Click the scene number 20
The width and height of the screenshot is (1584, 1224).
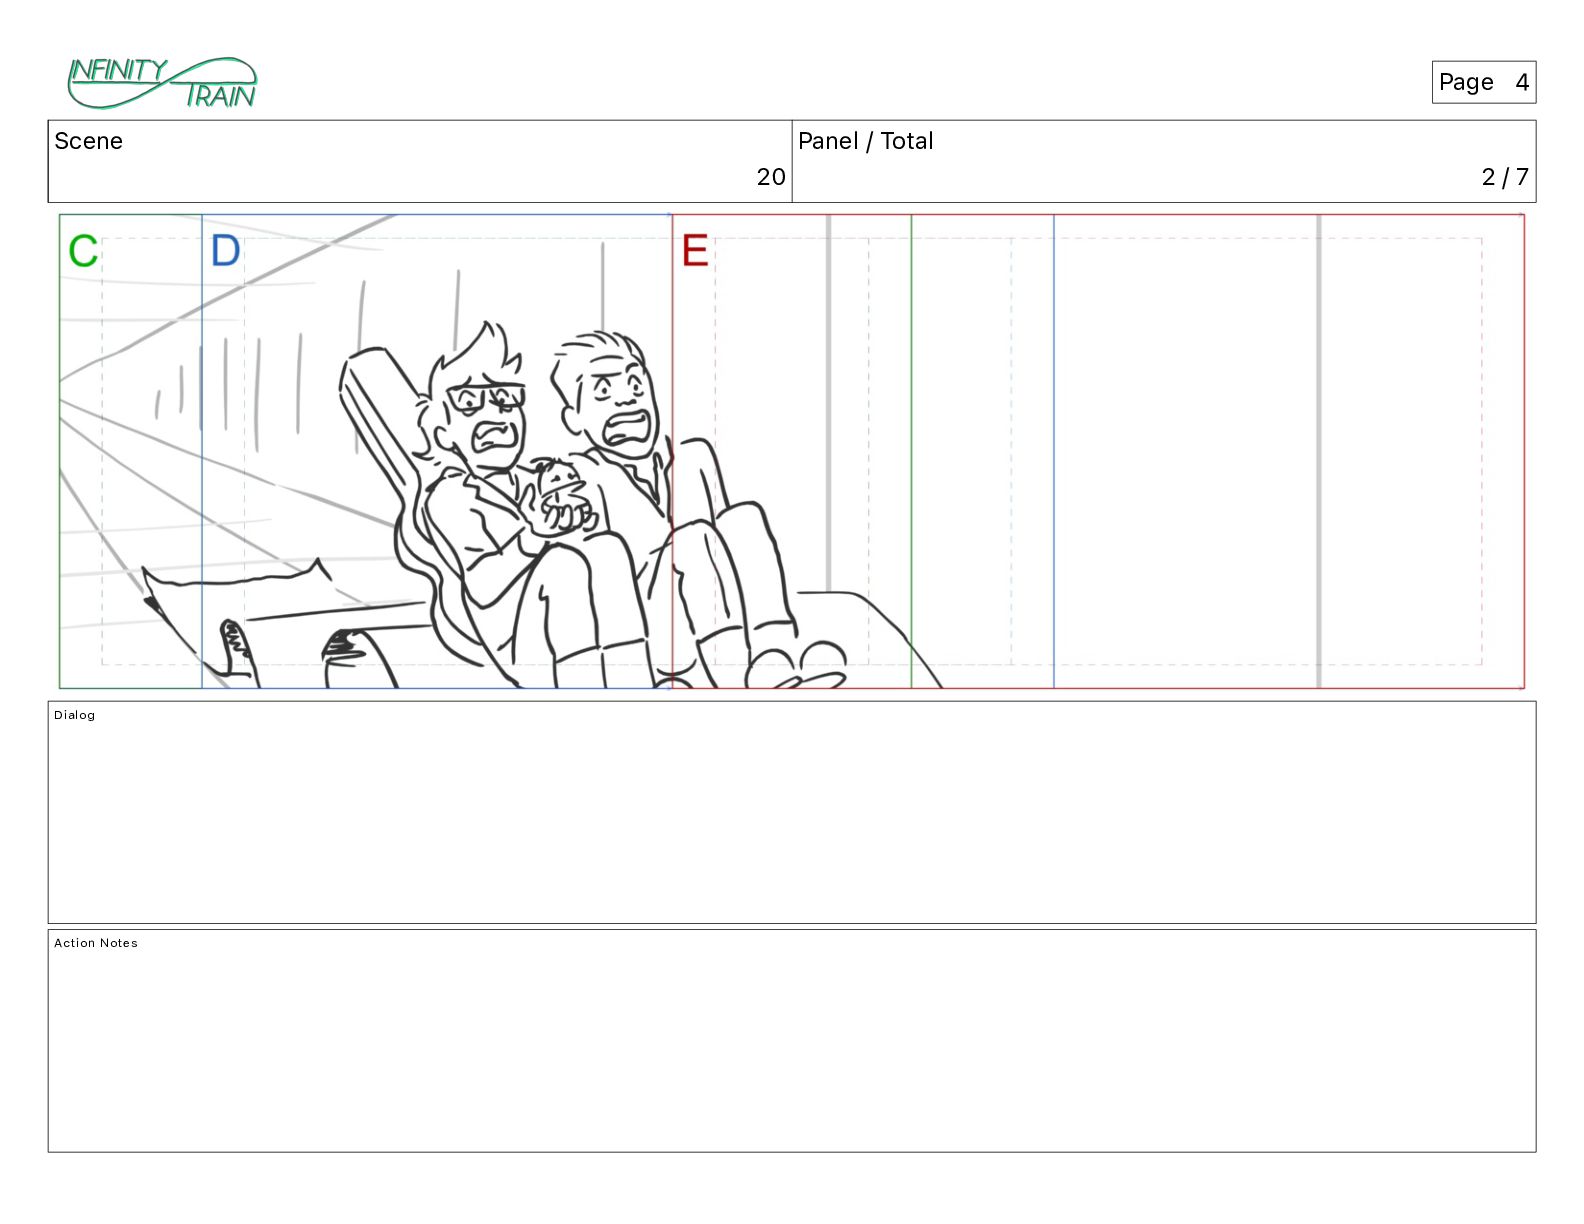click(771, 177)
